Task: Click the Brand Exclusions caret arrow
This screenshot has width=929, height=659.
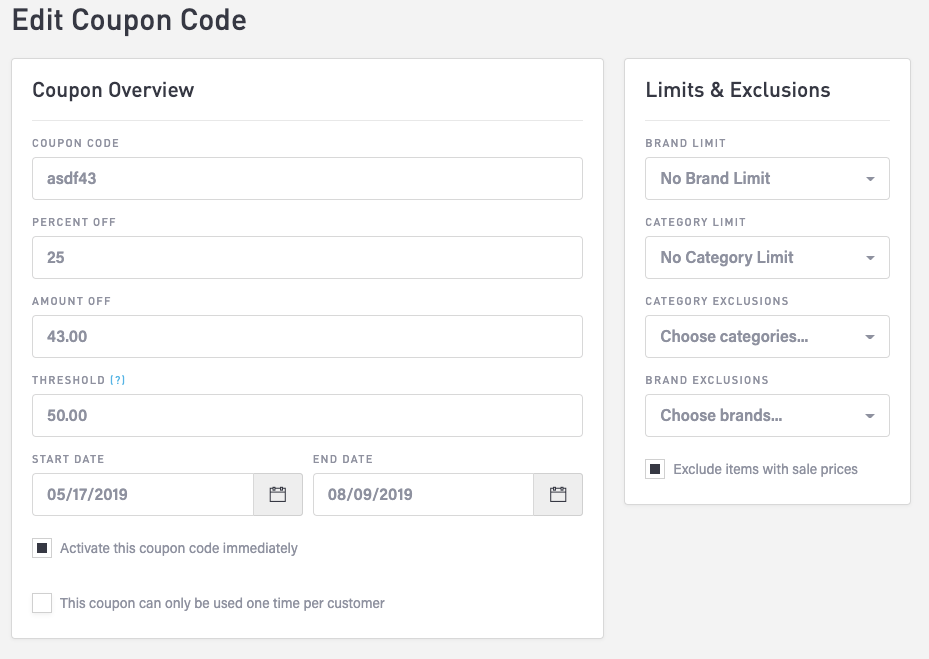Action: click(870, 416)
